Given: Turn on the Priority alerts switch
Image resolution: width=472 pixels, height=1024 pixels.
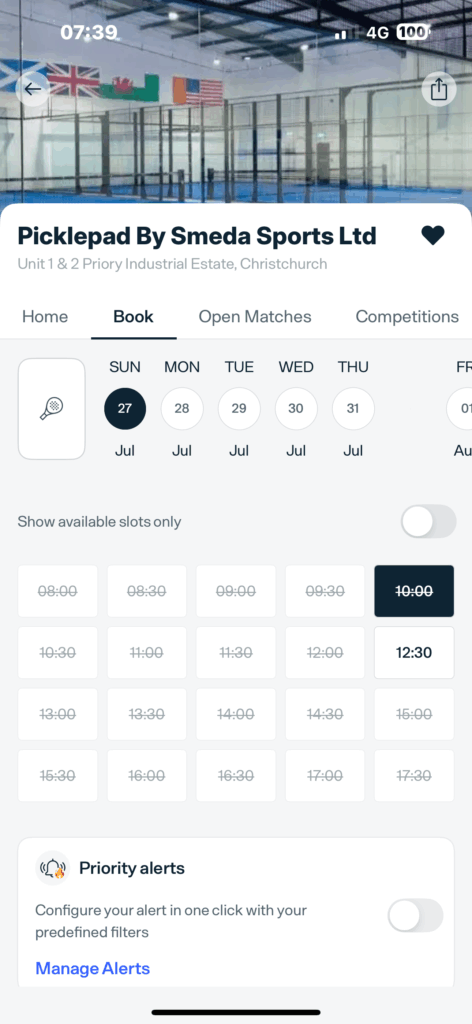Looking at the screenshot, I should [x=415, y=916].
